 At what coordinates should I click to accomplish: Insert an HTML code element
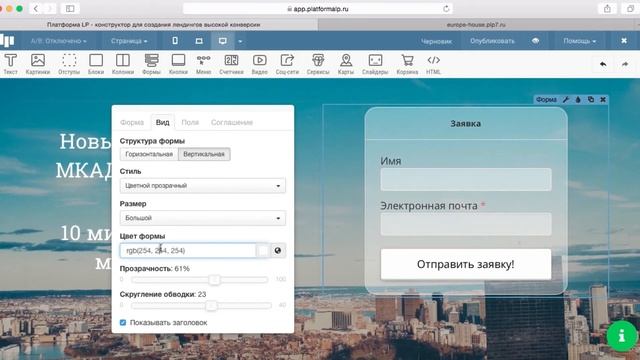[x=433, y=64]
